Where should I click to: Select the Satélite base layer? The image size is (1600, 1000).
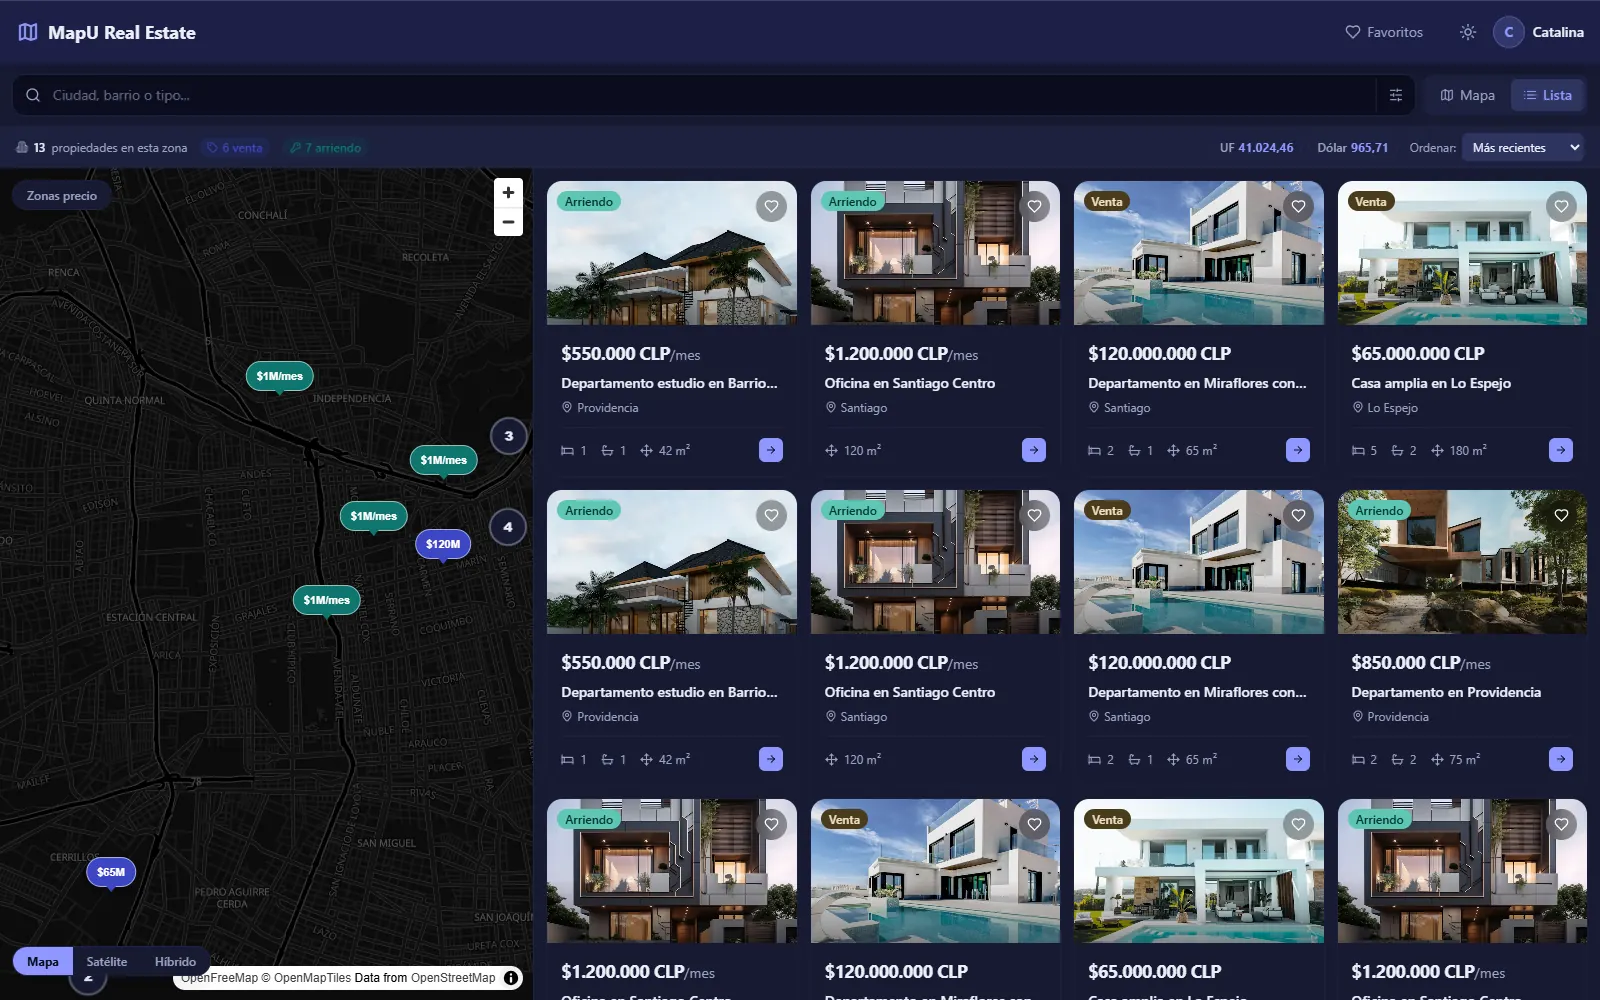click(x=107, y=961)
